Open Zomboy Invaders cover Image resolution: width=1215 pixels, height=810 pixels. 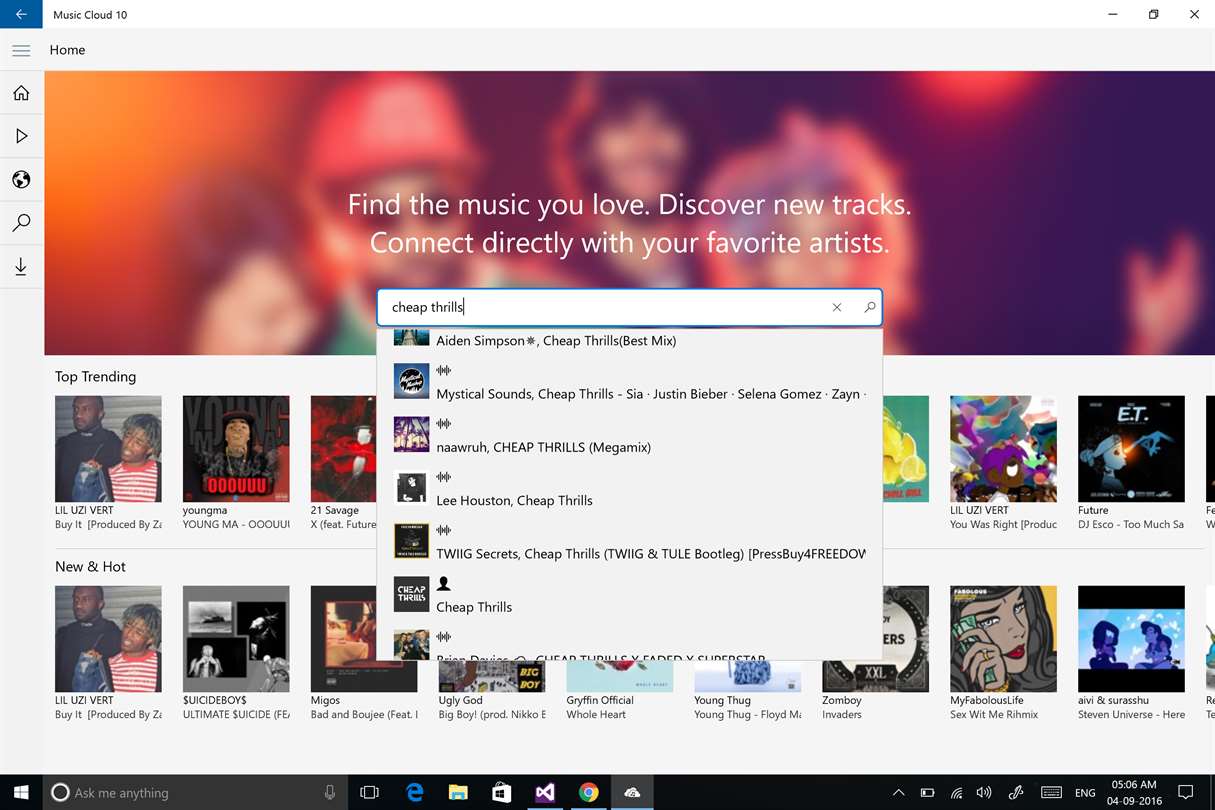875,639
